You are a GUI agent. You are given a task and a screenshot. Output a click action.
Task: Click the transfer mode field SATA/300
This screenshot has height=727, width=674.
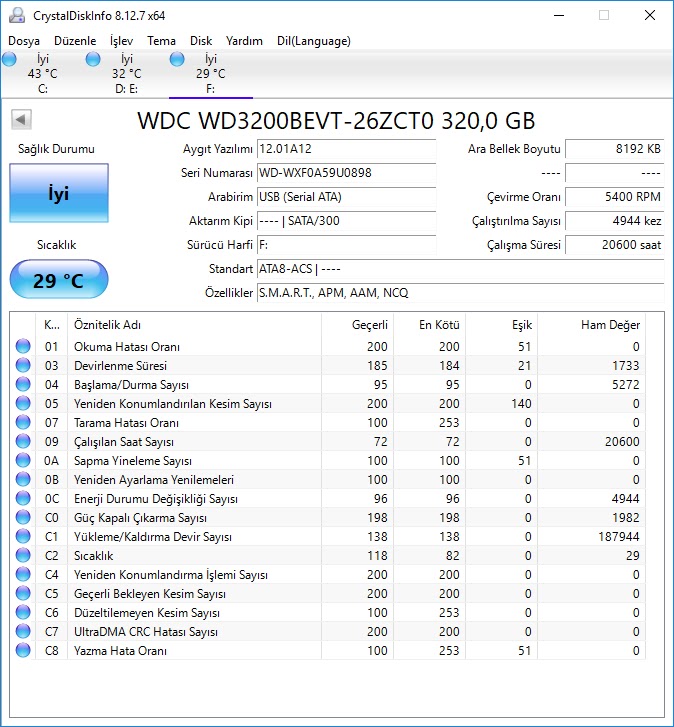(x=346, y=221)
